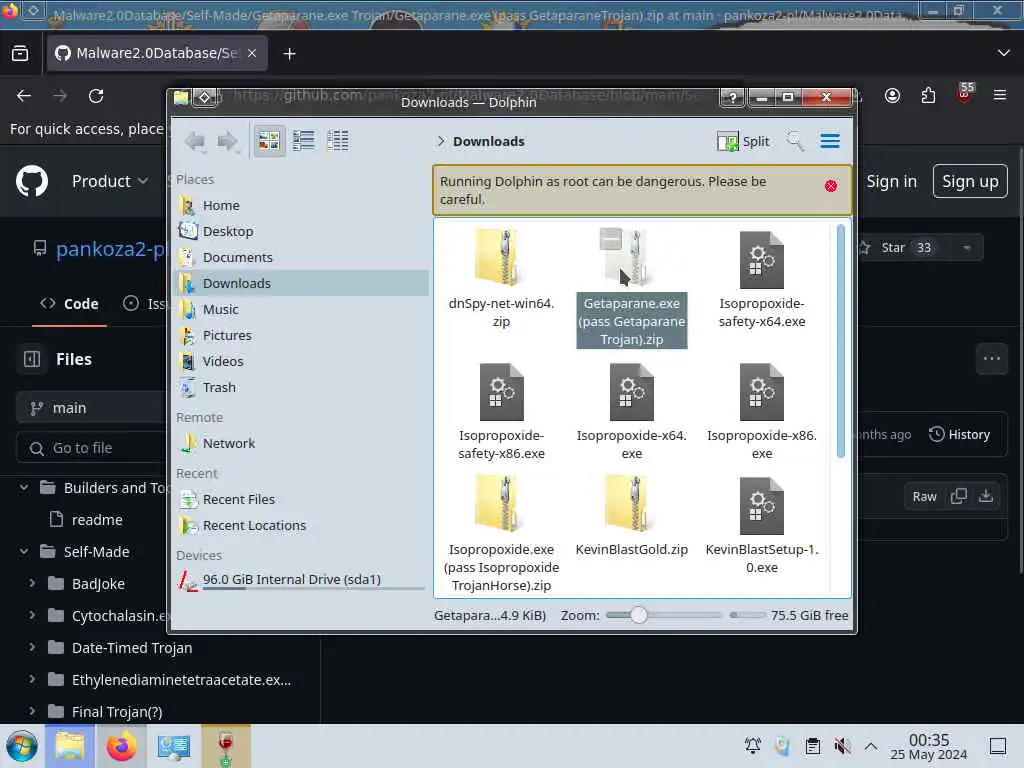Image resolution: width=1024 pixels, height=768 pixels.
Task: Download raw file icon on GitHub
Action: pos(986,496)
